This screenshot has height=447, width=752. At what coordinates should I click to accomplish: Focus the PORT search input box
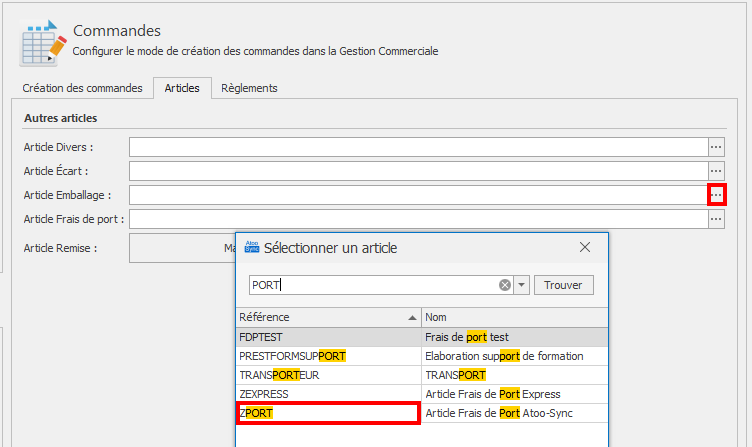coord(372,285)
